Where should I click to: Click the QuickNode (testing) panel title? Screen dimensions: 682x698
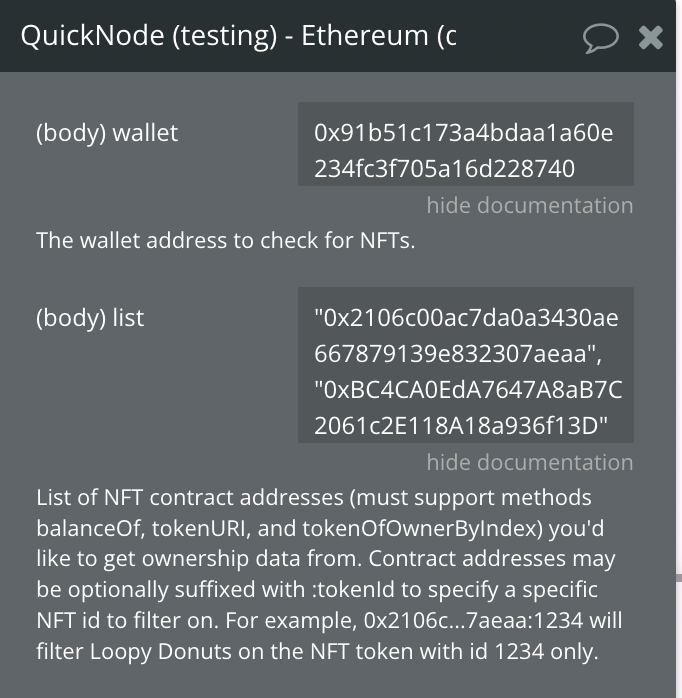coord(238,36)
